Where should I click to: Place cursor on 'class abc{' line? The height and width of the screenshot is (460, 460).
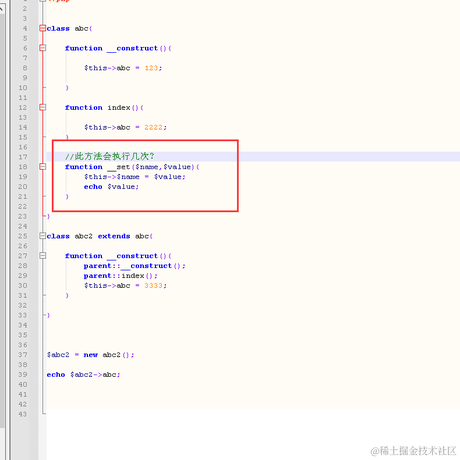[69, 29]
